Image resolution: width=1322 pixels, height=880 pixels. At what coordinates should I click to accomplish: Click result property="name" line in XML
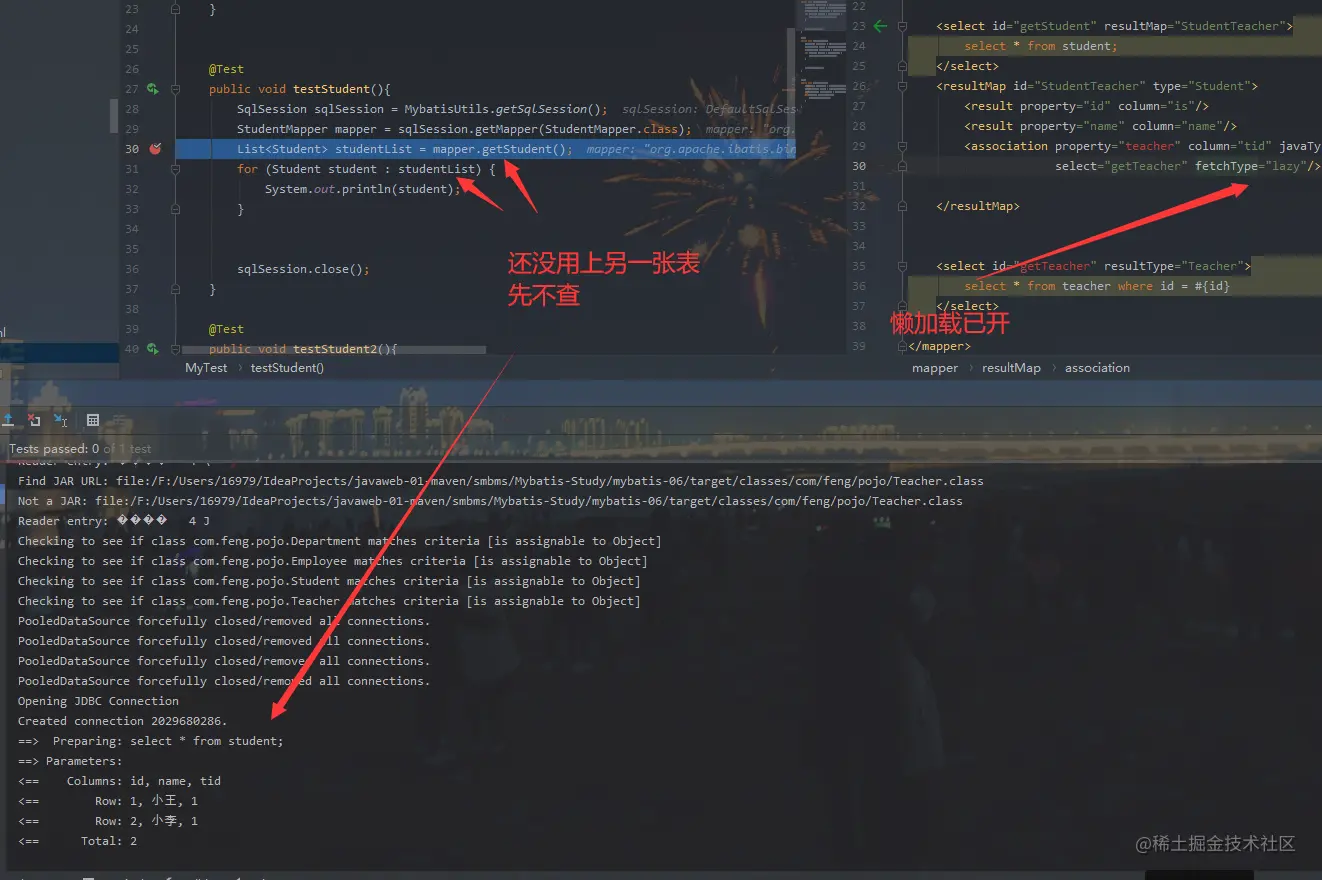pyautogui.click(x=1101, y=126)
